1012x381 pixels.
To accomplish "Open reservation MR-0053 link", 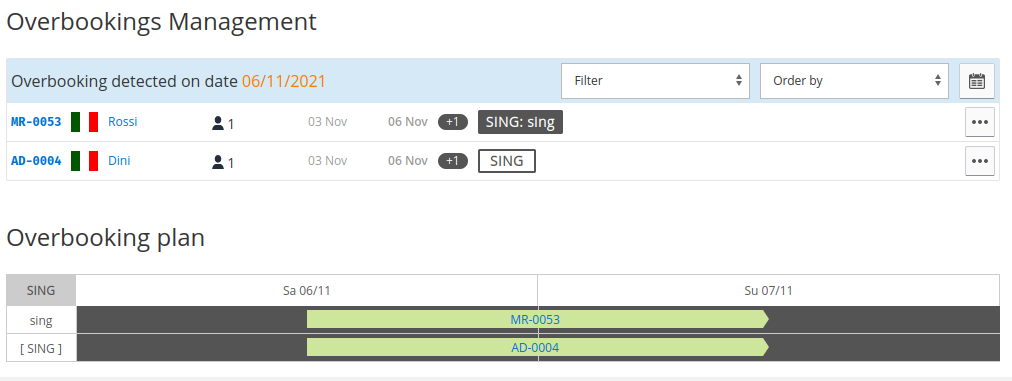I will [x=36, y=122].
